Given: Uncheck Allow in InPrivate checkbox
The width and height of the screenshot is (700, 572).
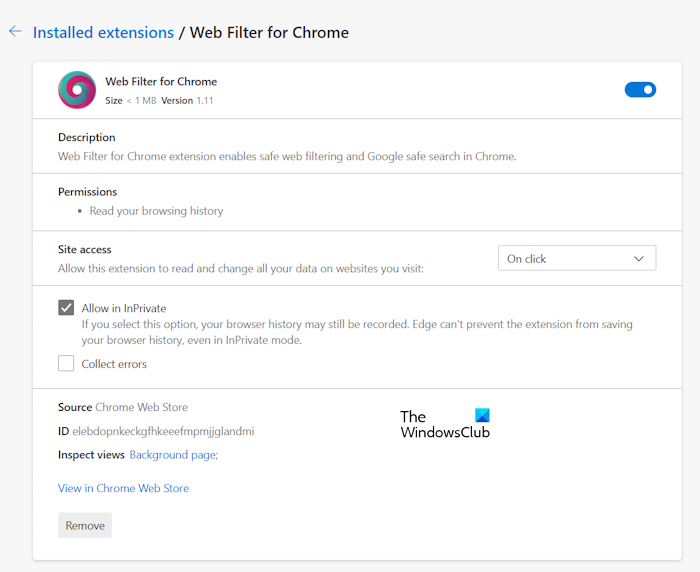Looking at the screenshot, I should tap(66, 308).
